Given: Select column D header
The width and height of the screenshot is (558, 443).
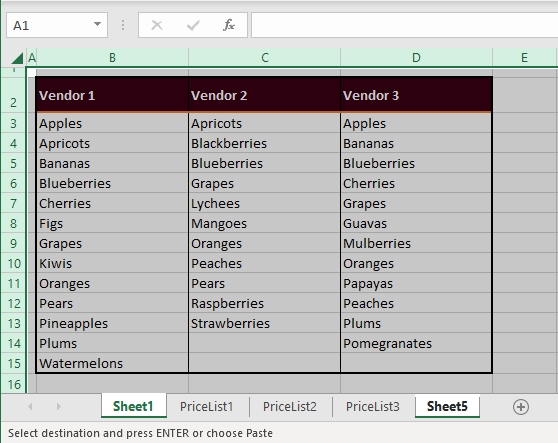Looking at the screenshot, I should coord(416,58).
